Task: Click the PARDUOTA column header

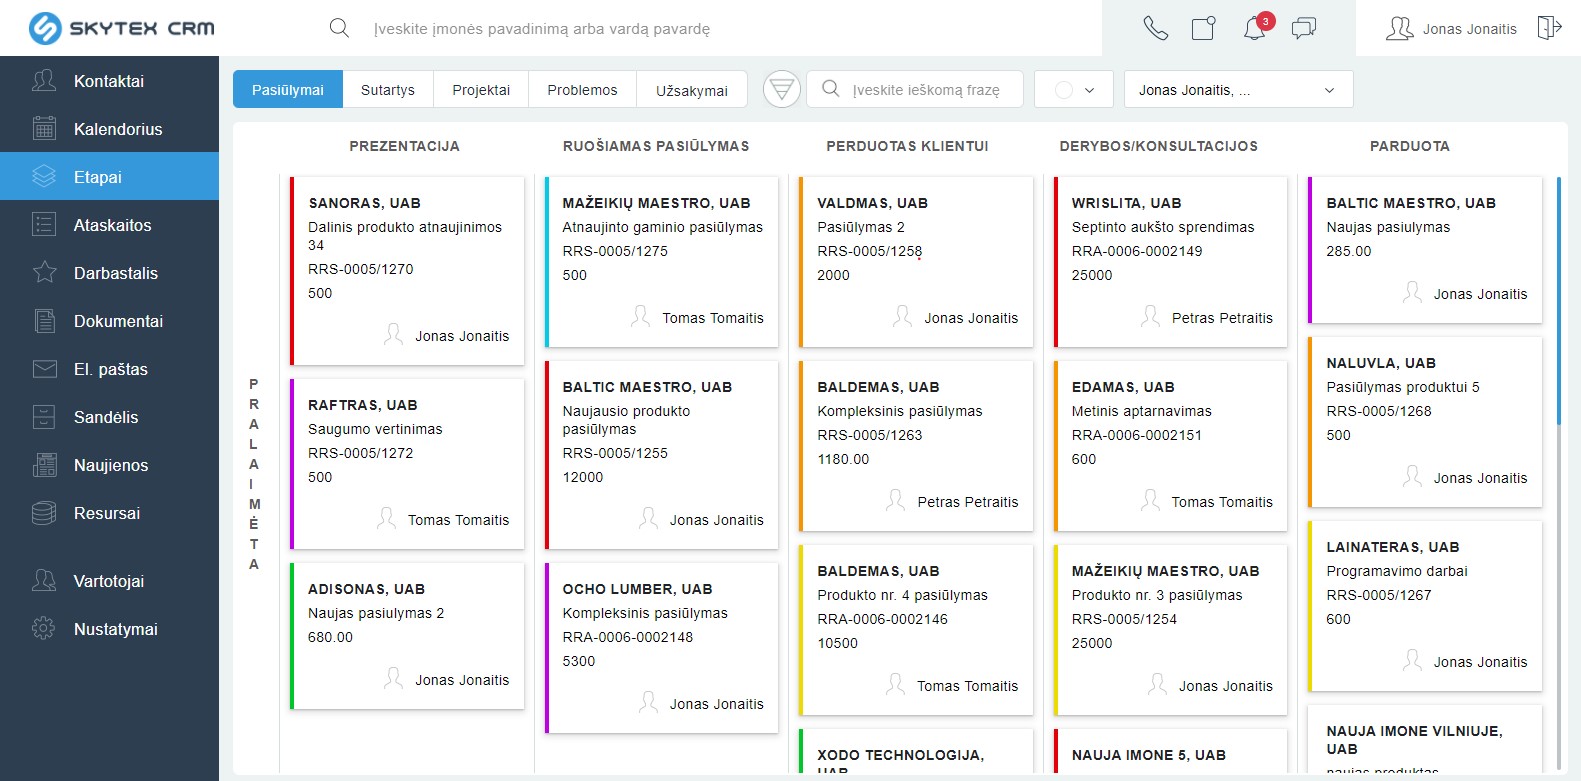Action: coord(1410,146)
